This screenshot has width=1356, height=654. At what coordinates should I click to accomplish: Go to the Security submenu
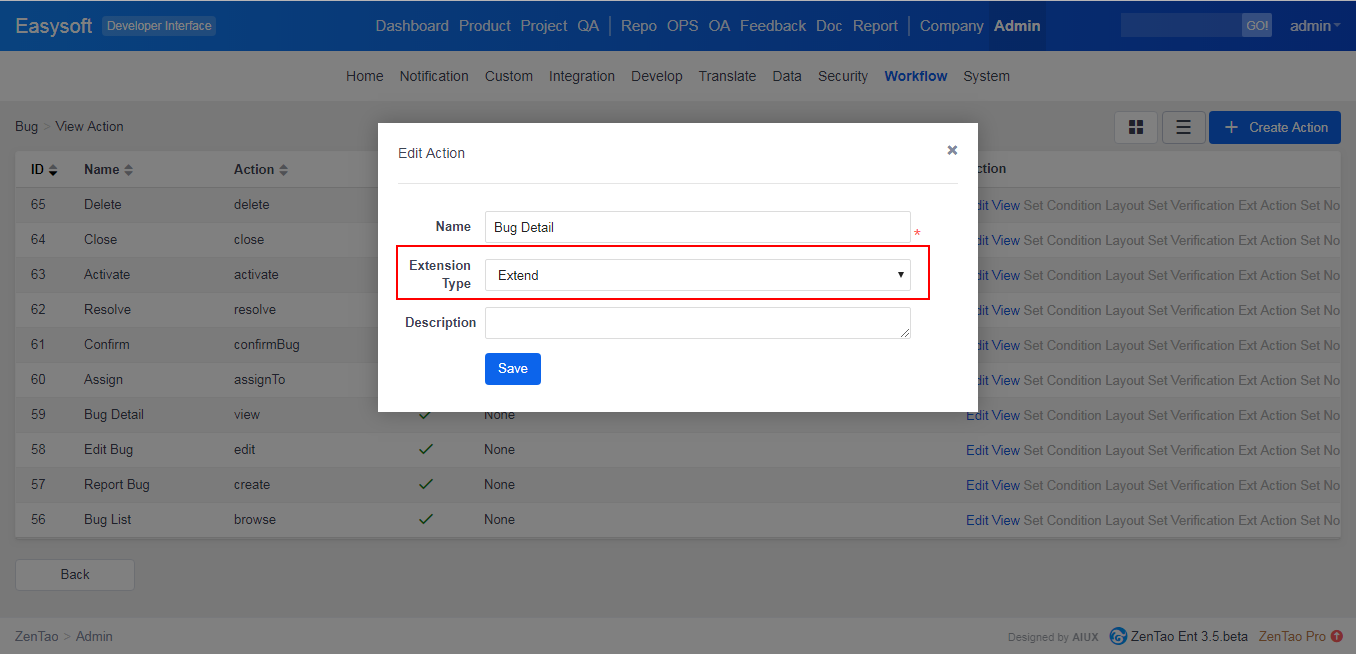click(x=842, y=76)
